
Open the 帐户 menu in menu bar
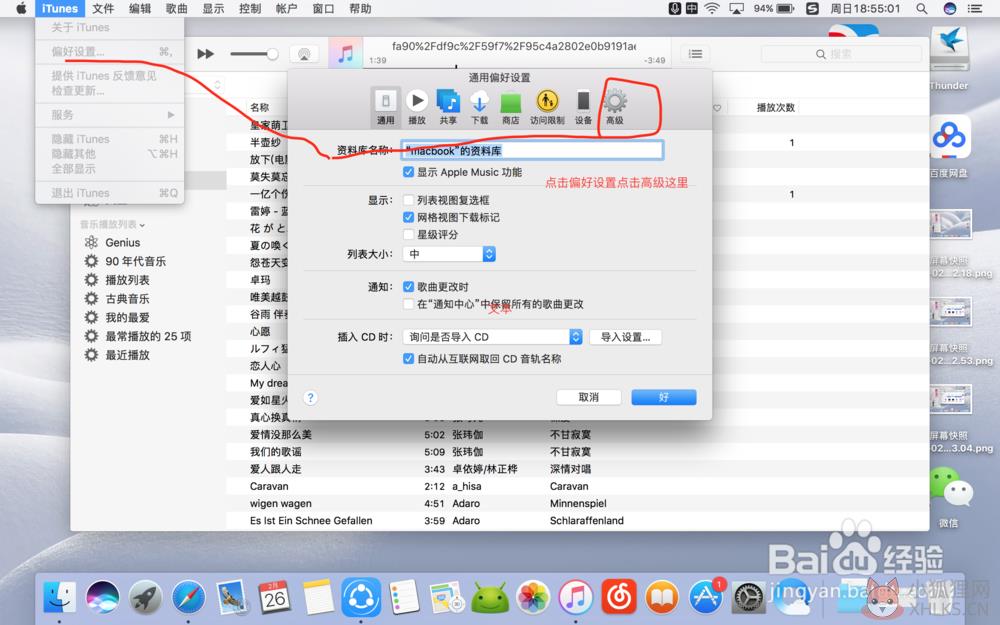(x=286, y=8)
